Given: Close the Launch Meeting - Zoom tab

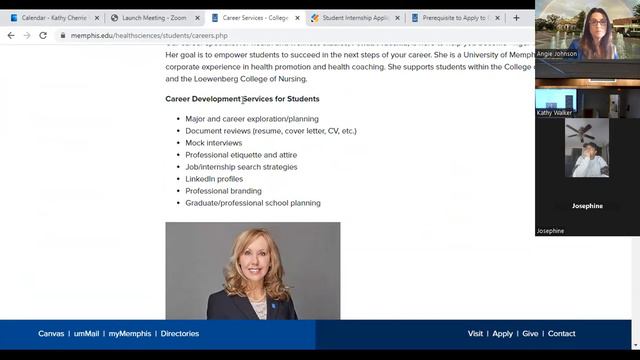Looking at the screenshot, I should (198, 18).
